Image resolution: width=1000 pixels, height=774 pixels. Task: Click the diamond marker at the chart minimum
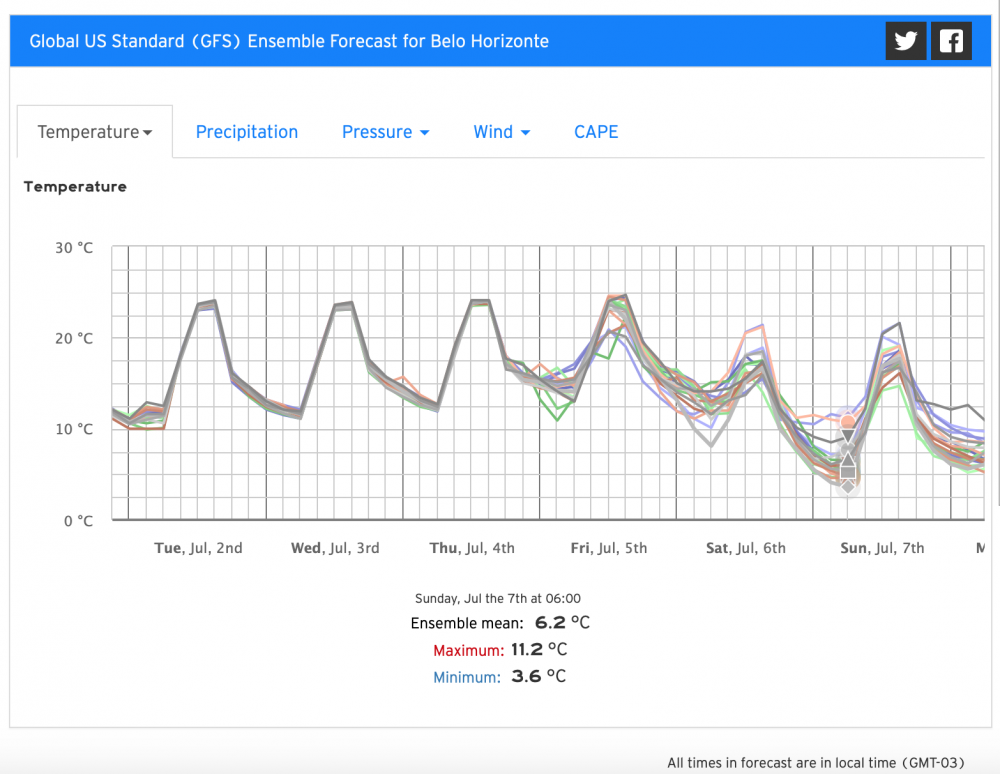click(x=848, y=486)
